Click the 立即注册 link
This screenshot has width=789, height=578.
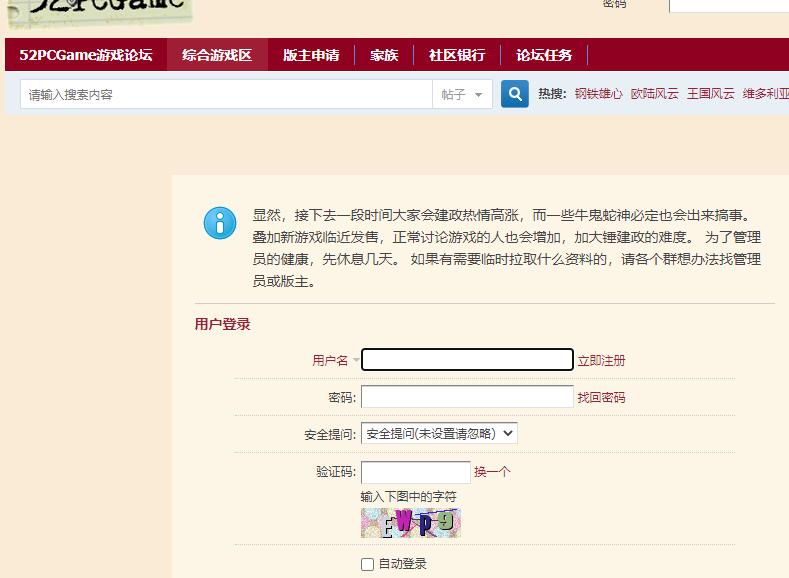(601, 360)
